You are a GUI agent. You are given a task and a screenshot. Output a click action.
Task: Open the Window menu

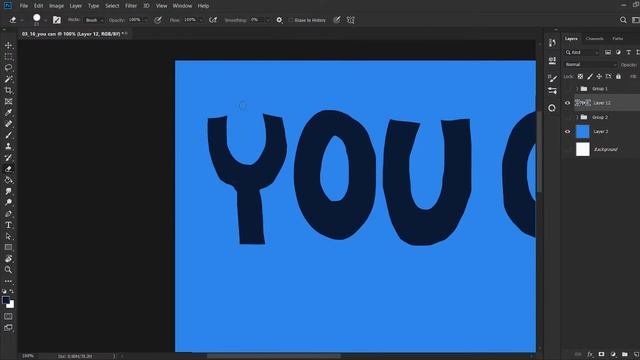point(182,6)
